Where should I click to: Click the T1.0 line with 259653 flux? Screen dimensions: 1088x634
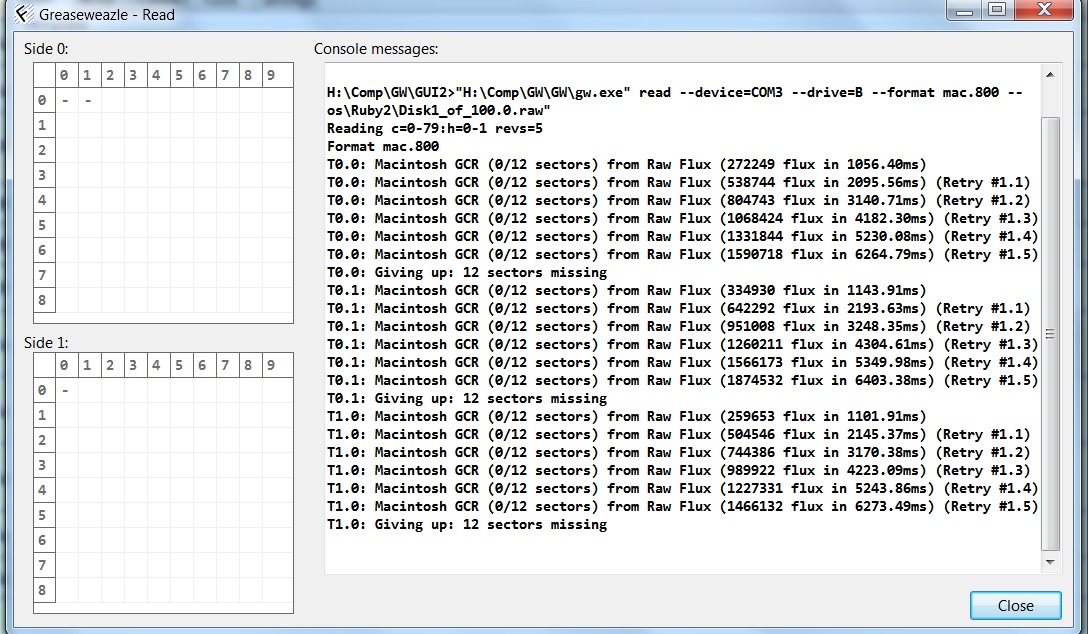tap(627, 417)
